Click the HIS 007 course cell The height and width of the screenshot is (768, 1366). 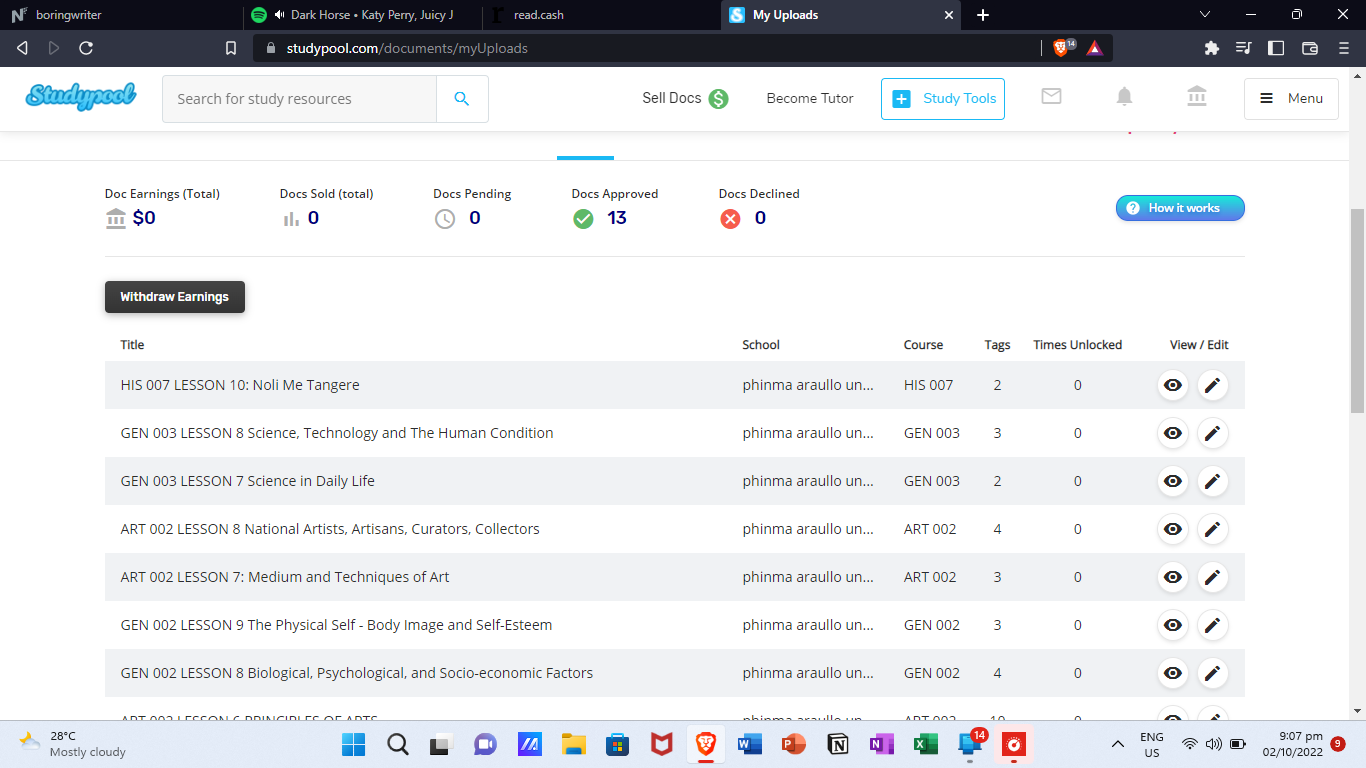pos(929,385)
